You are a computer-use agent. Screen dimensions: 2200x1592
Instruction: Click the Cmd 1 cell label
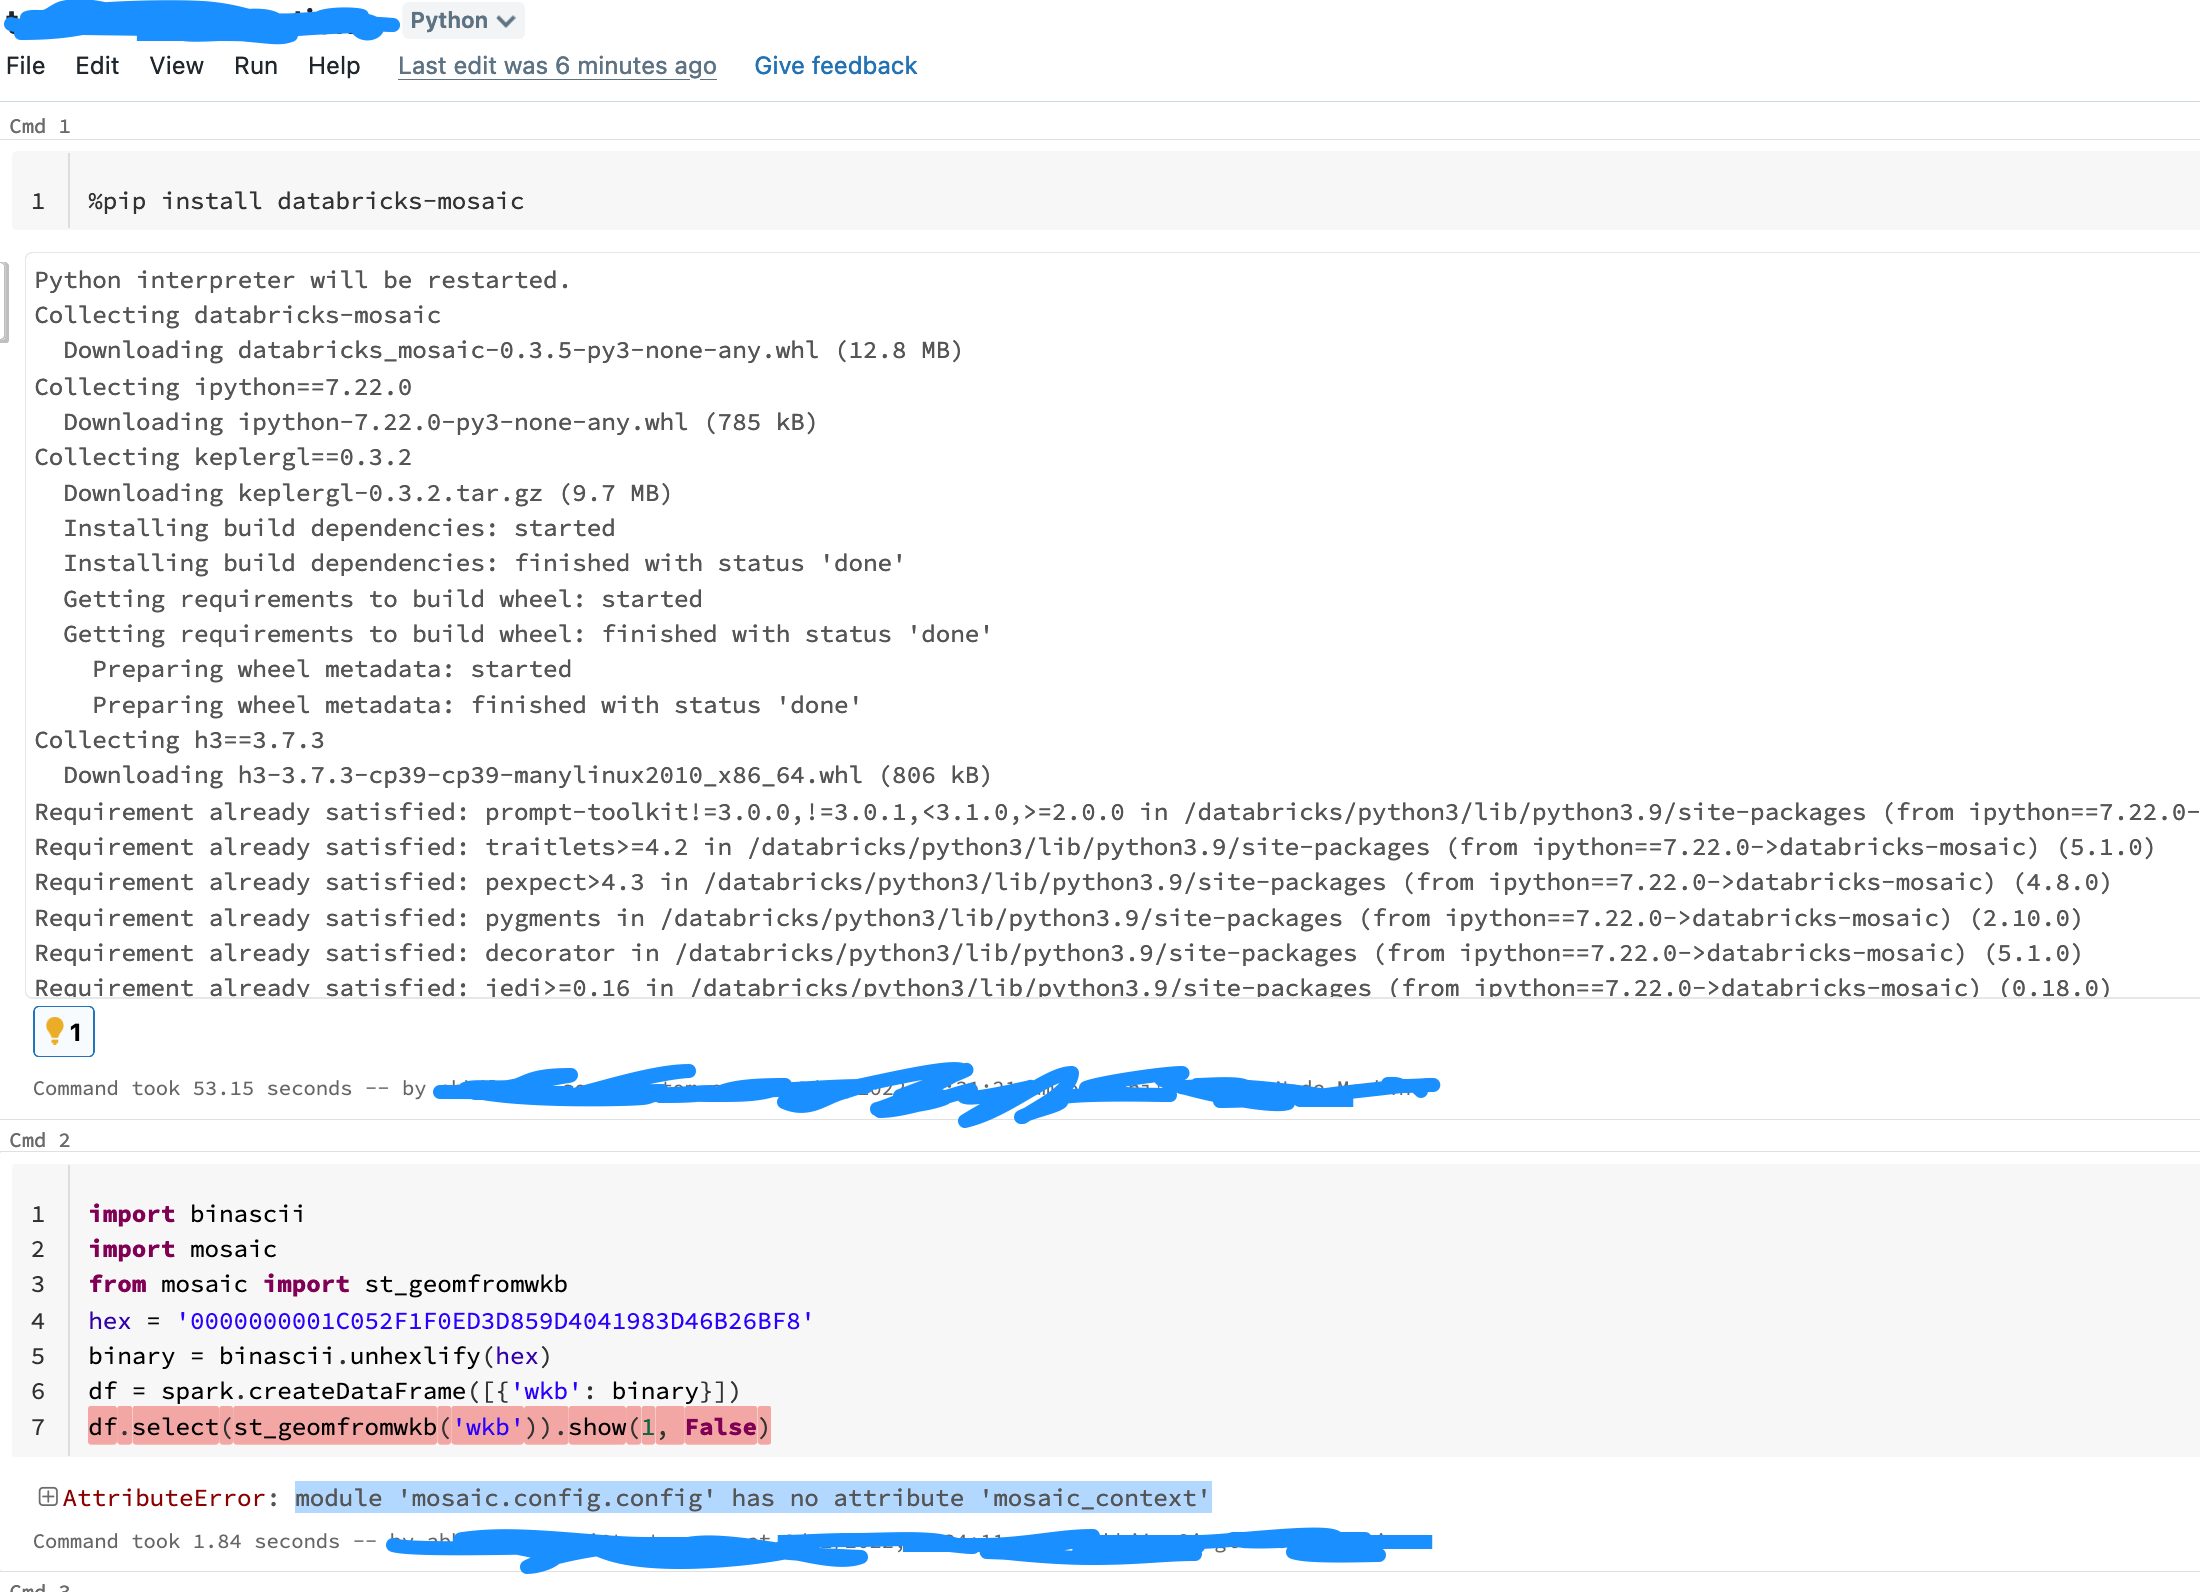tap(40, 126)
